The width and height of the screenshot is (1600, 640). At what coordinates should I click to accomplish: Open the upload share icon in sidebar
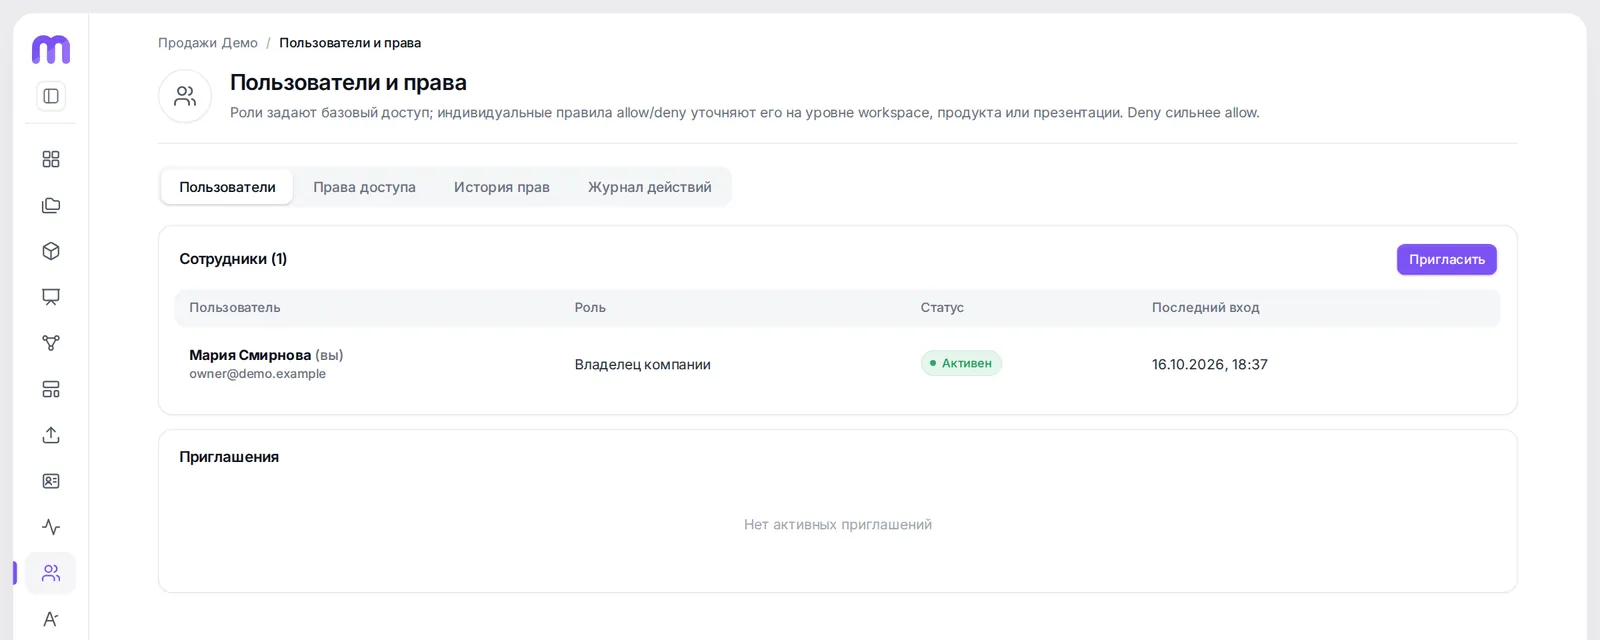[51, 435]
